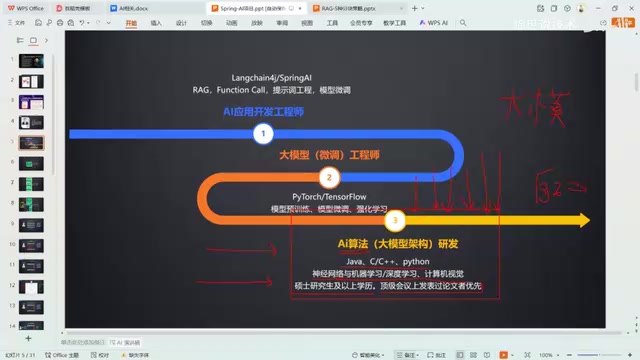Select the 开始 ribbon tab
The image size is (640, 360).
[131, 23]
